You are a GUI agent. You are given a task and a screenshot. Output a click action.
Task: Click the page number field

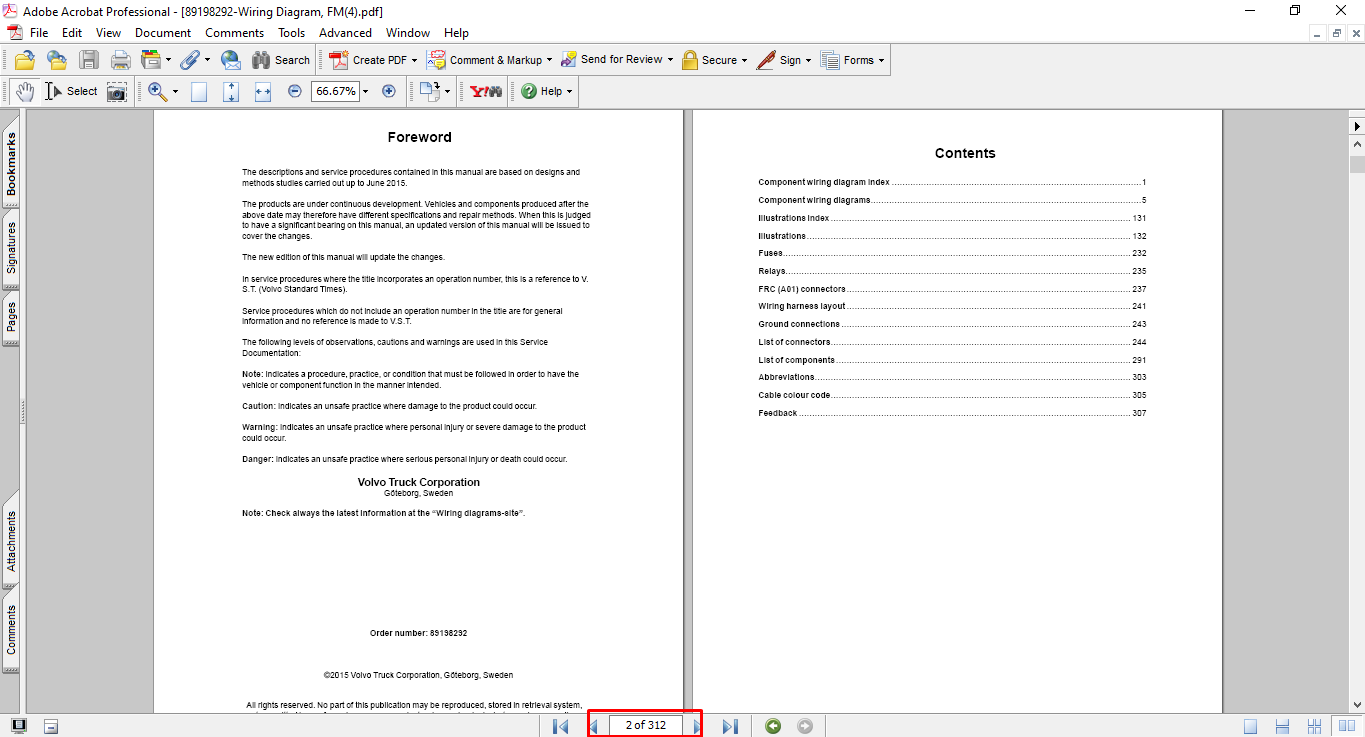(x=645, y=725)
